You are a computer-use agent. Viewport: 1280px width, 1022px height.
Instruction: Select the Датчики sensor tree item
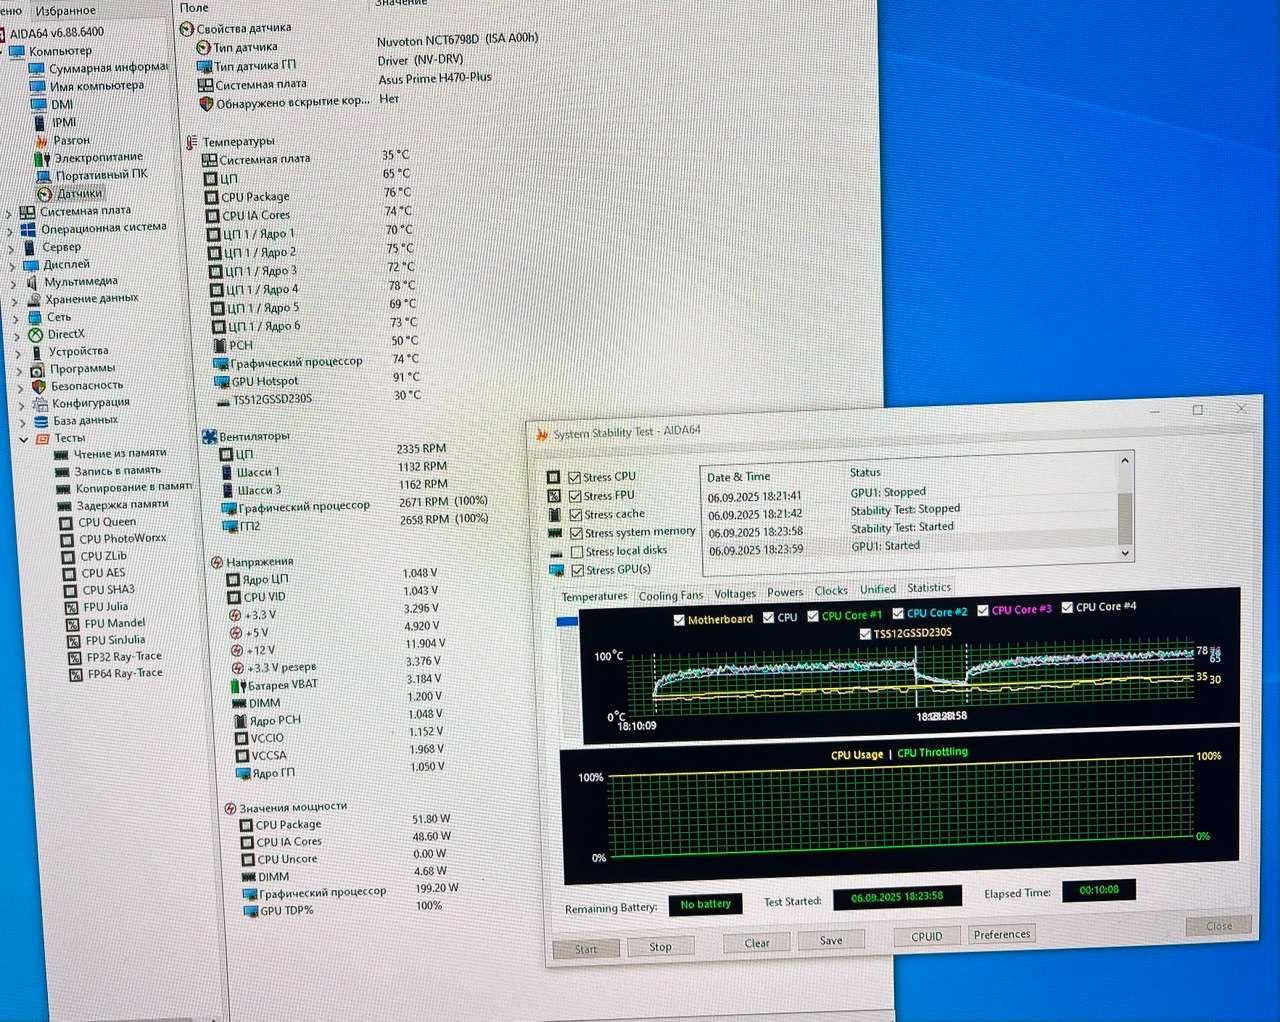[70, 193]
